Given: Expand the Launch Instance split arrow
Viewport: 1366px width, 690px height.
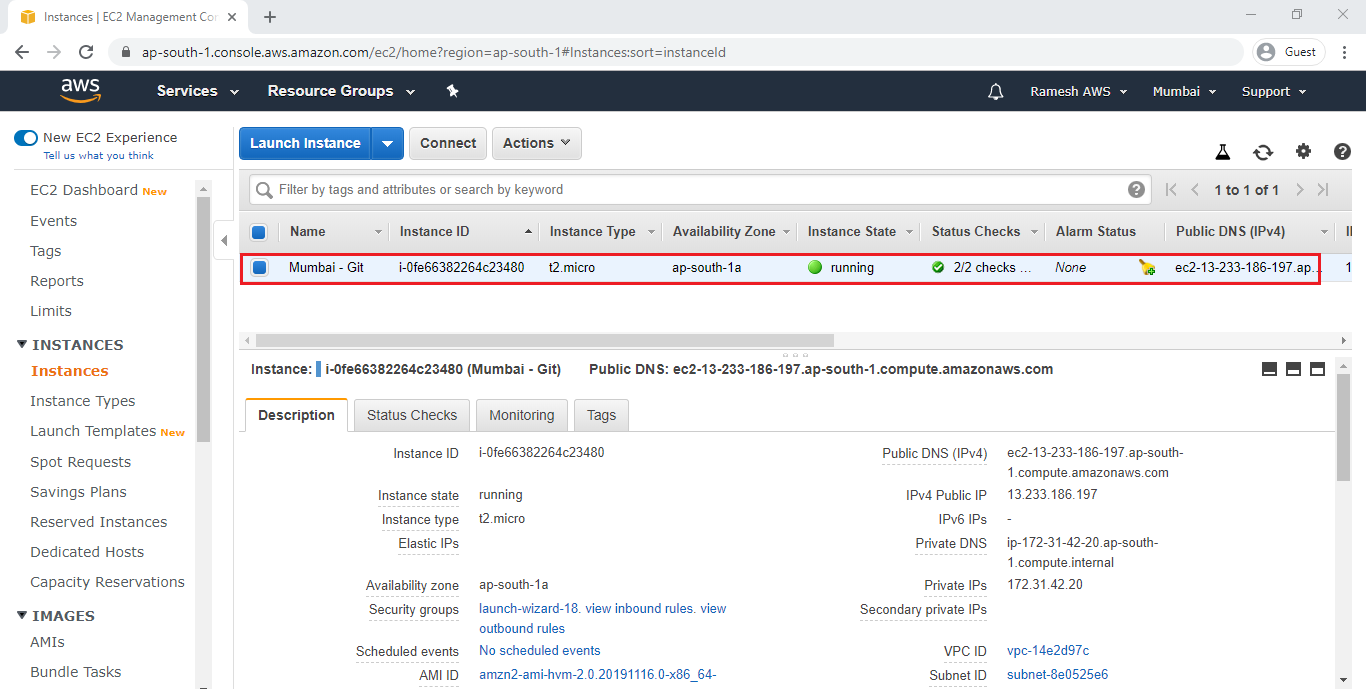Looking at the screenshot, I should (387, 143).
